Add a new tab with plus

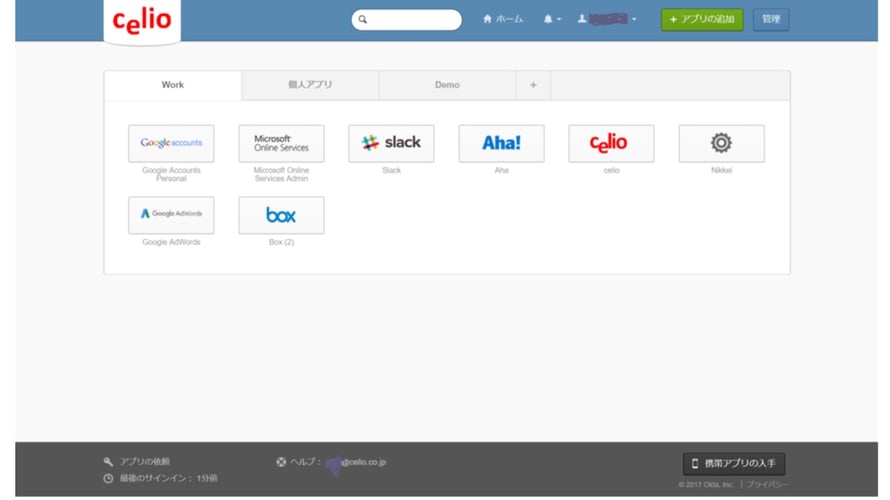(x=533, y=85)
